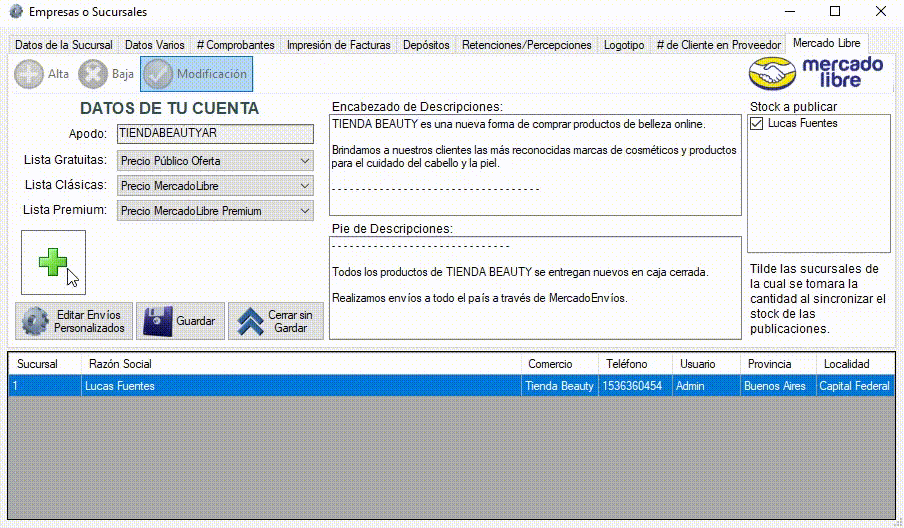Click the green plus add-account button
This screenshot has height=528, width=904.
pos(54,262)
